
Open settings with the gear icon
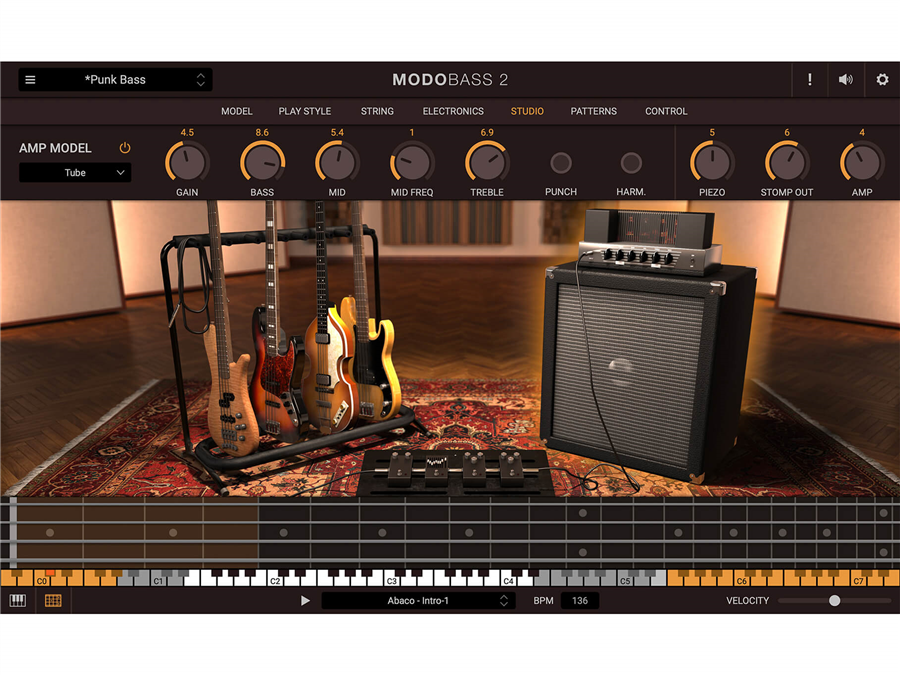882,80
